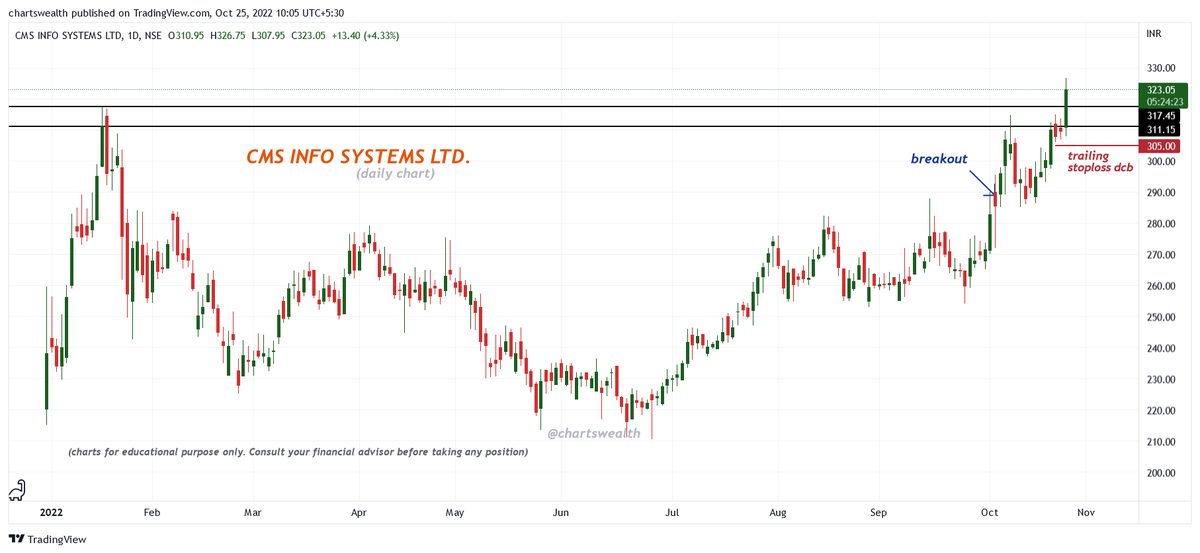This screenshot has height=553, width=1200.
Task: Click the 250.00 price axis label
Action: click(x=1160, y=317)
